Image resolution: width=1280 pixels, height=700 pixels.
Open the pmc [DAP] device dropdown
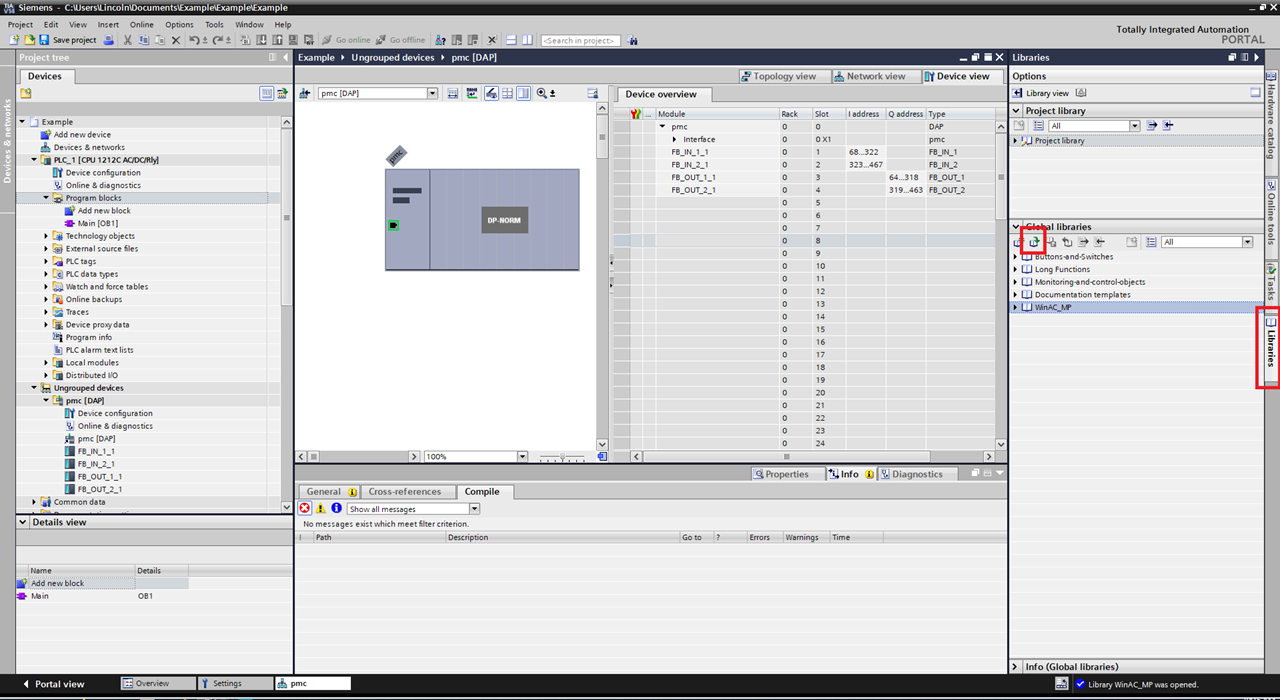pos(431,93)
